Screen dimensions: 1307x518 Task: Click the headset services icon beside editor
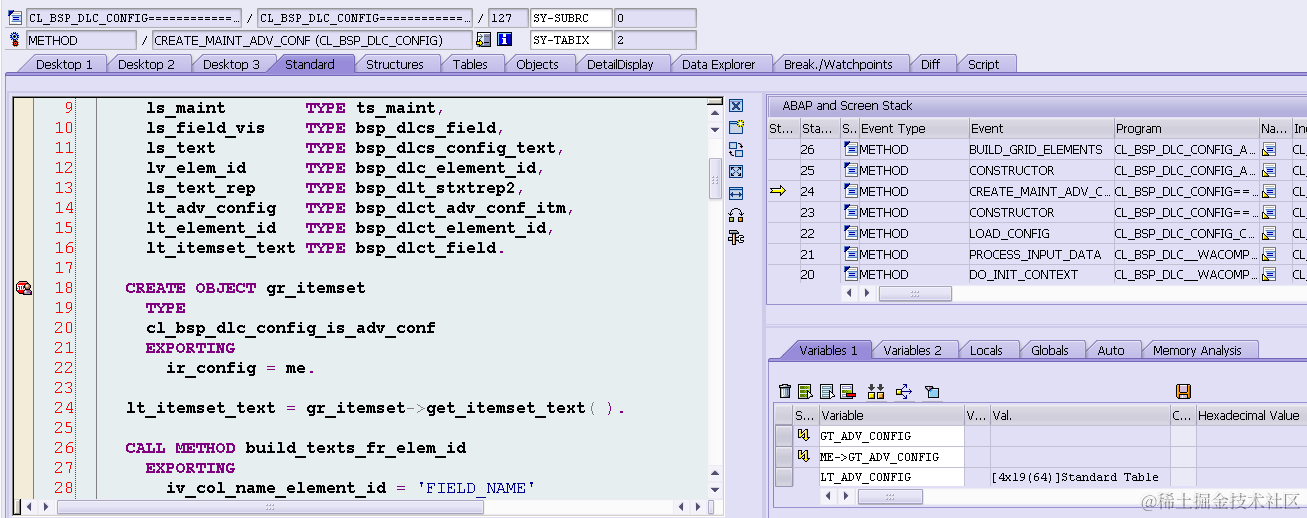pyautogui.click(x=736, y=215)
